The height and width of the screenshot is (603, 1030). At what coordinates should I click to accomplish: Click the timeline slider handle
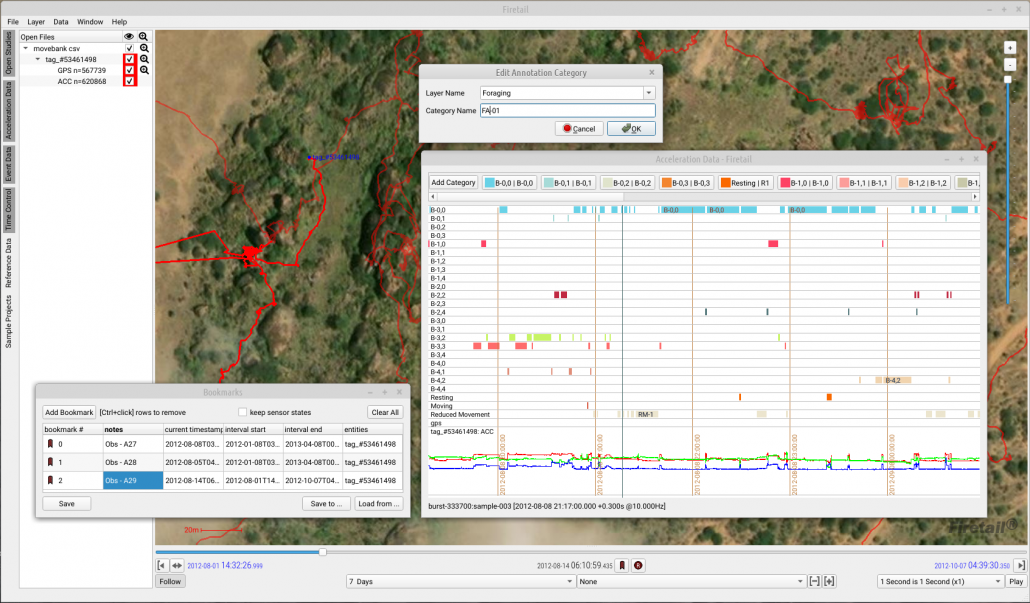click(x=323, y=552)
